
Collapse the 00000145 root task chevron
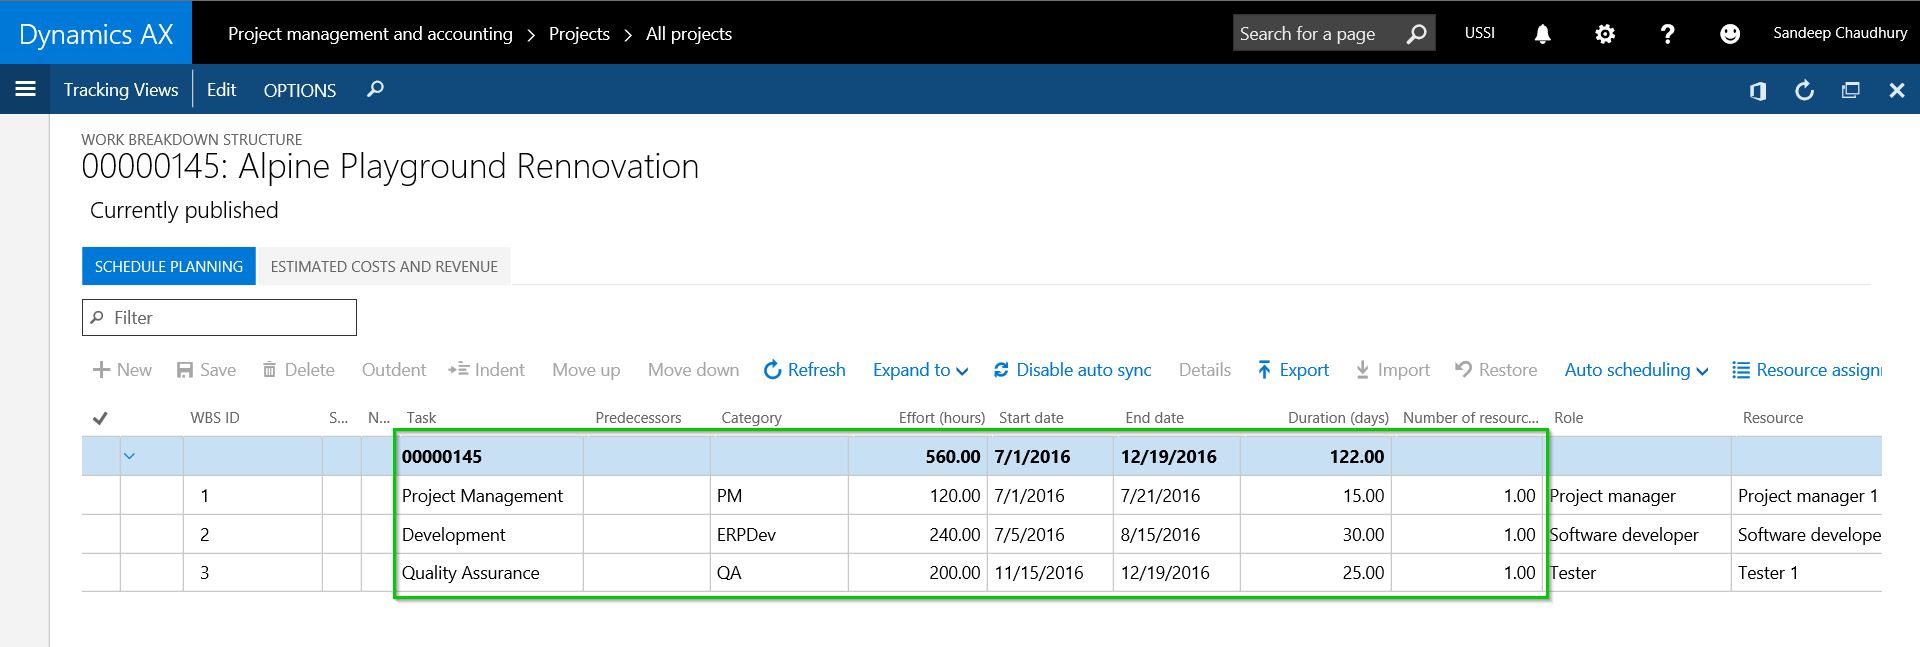tap(129, 457)
